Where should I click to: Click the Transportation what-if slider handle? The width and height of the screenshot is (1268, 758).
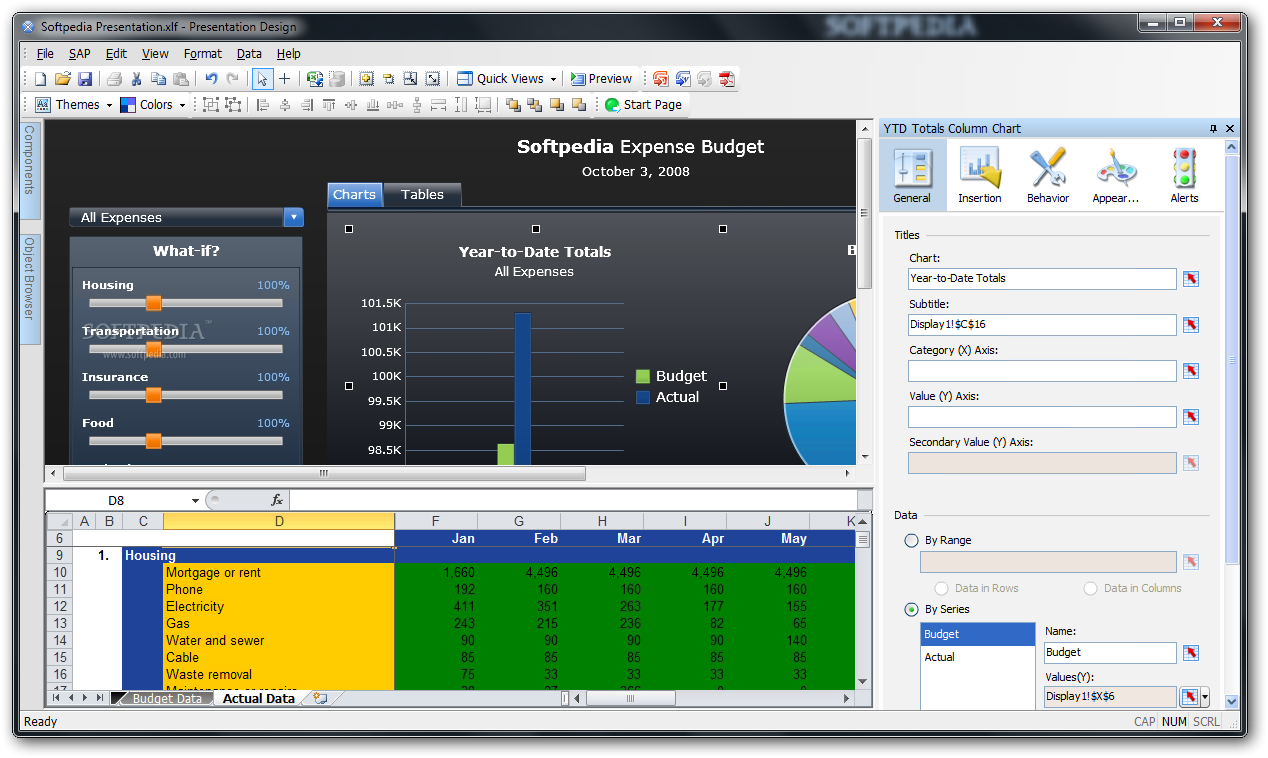click(153, 349)
